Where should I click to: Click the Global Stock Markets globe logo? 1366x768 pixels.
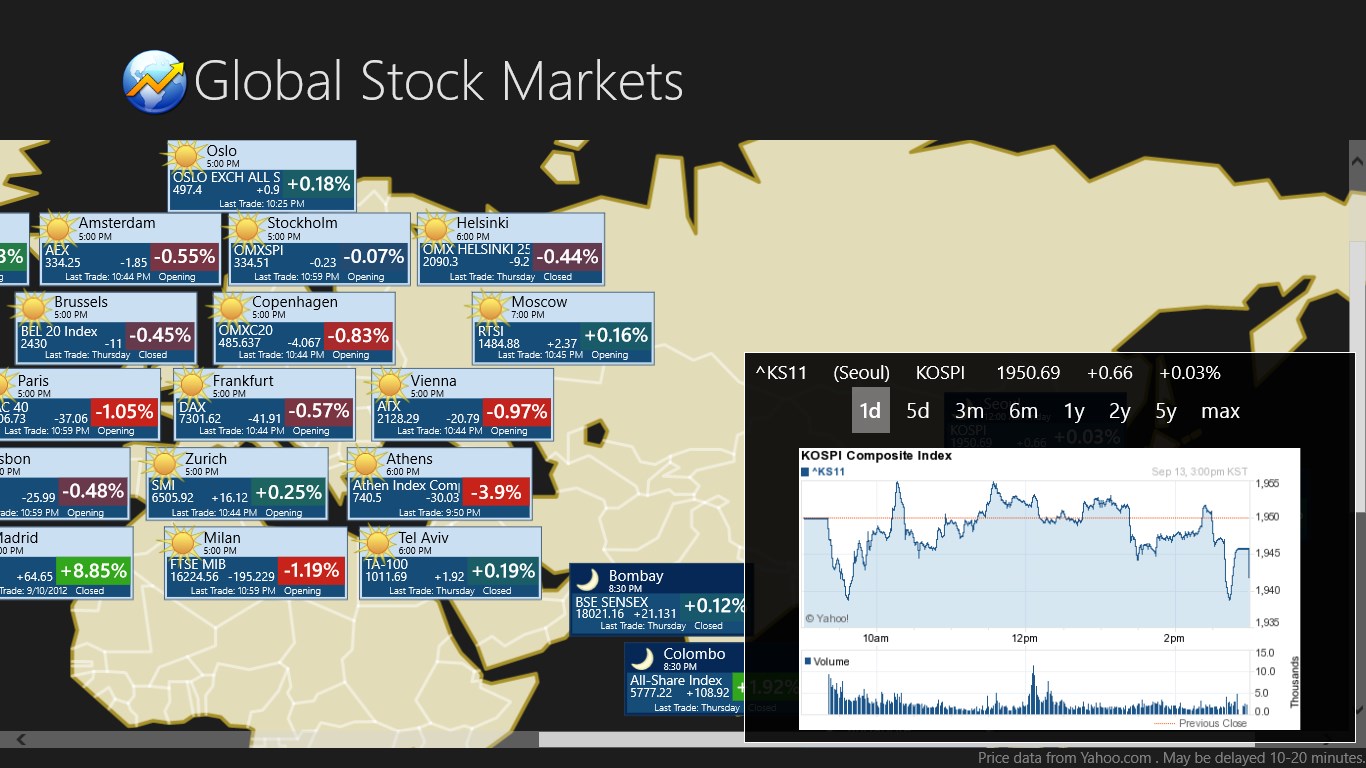click(154, 82)
